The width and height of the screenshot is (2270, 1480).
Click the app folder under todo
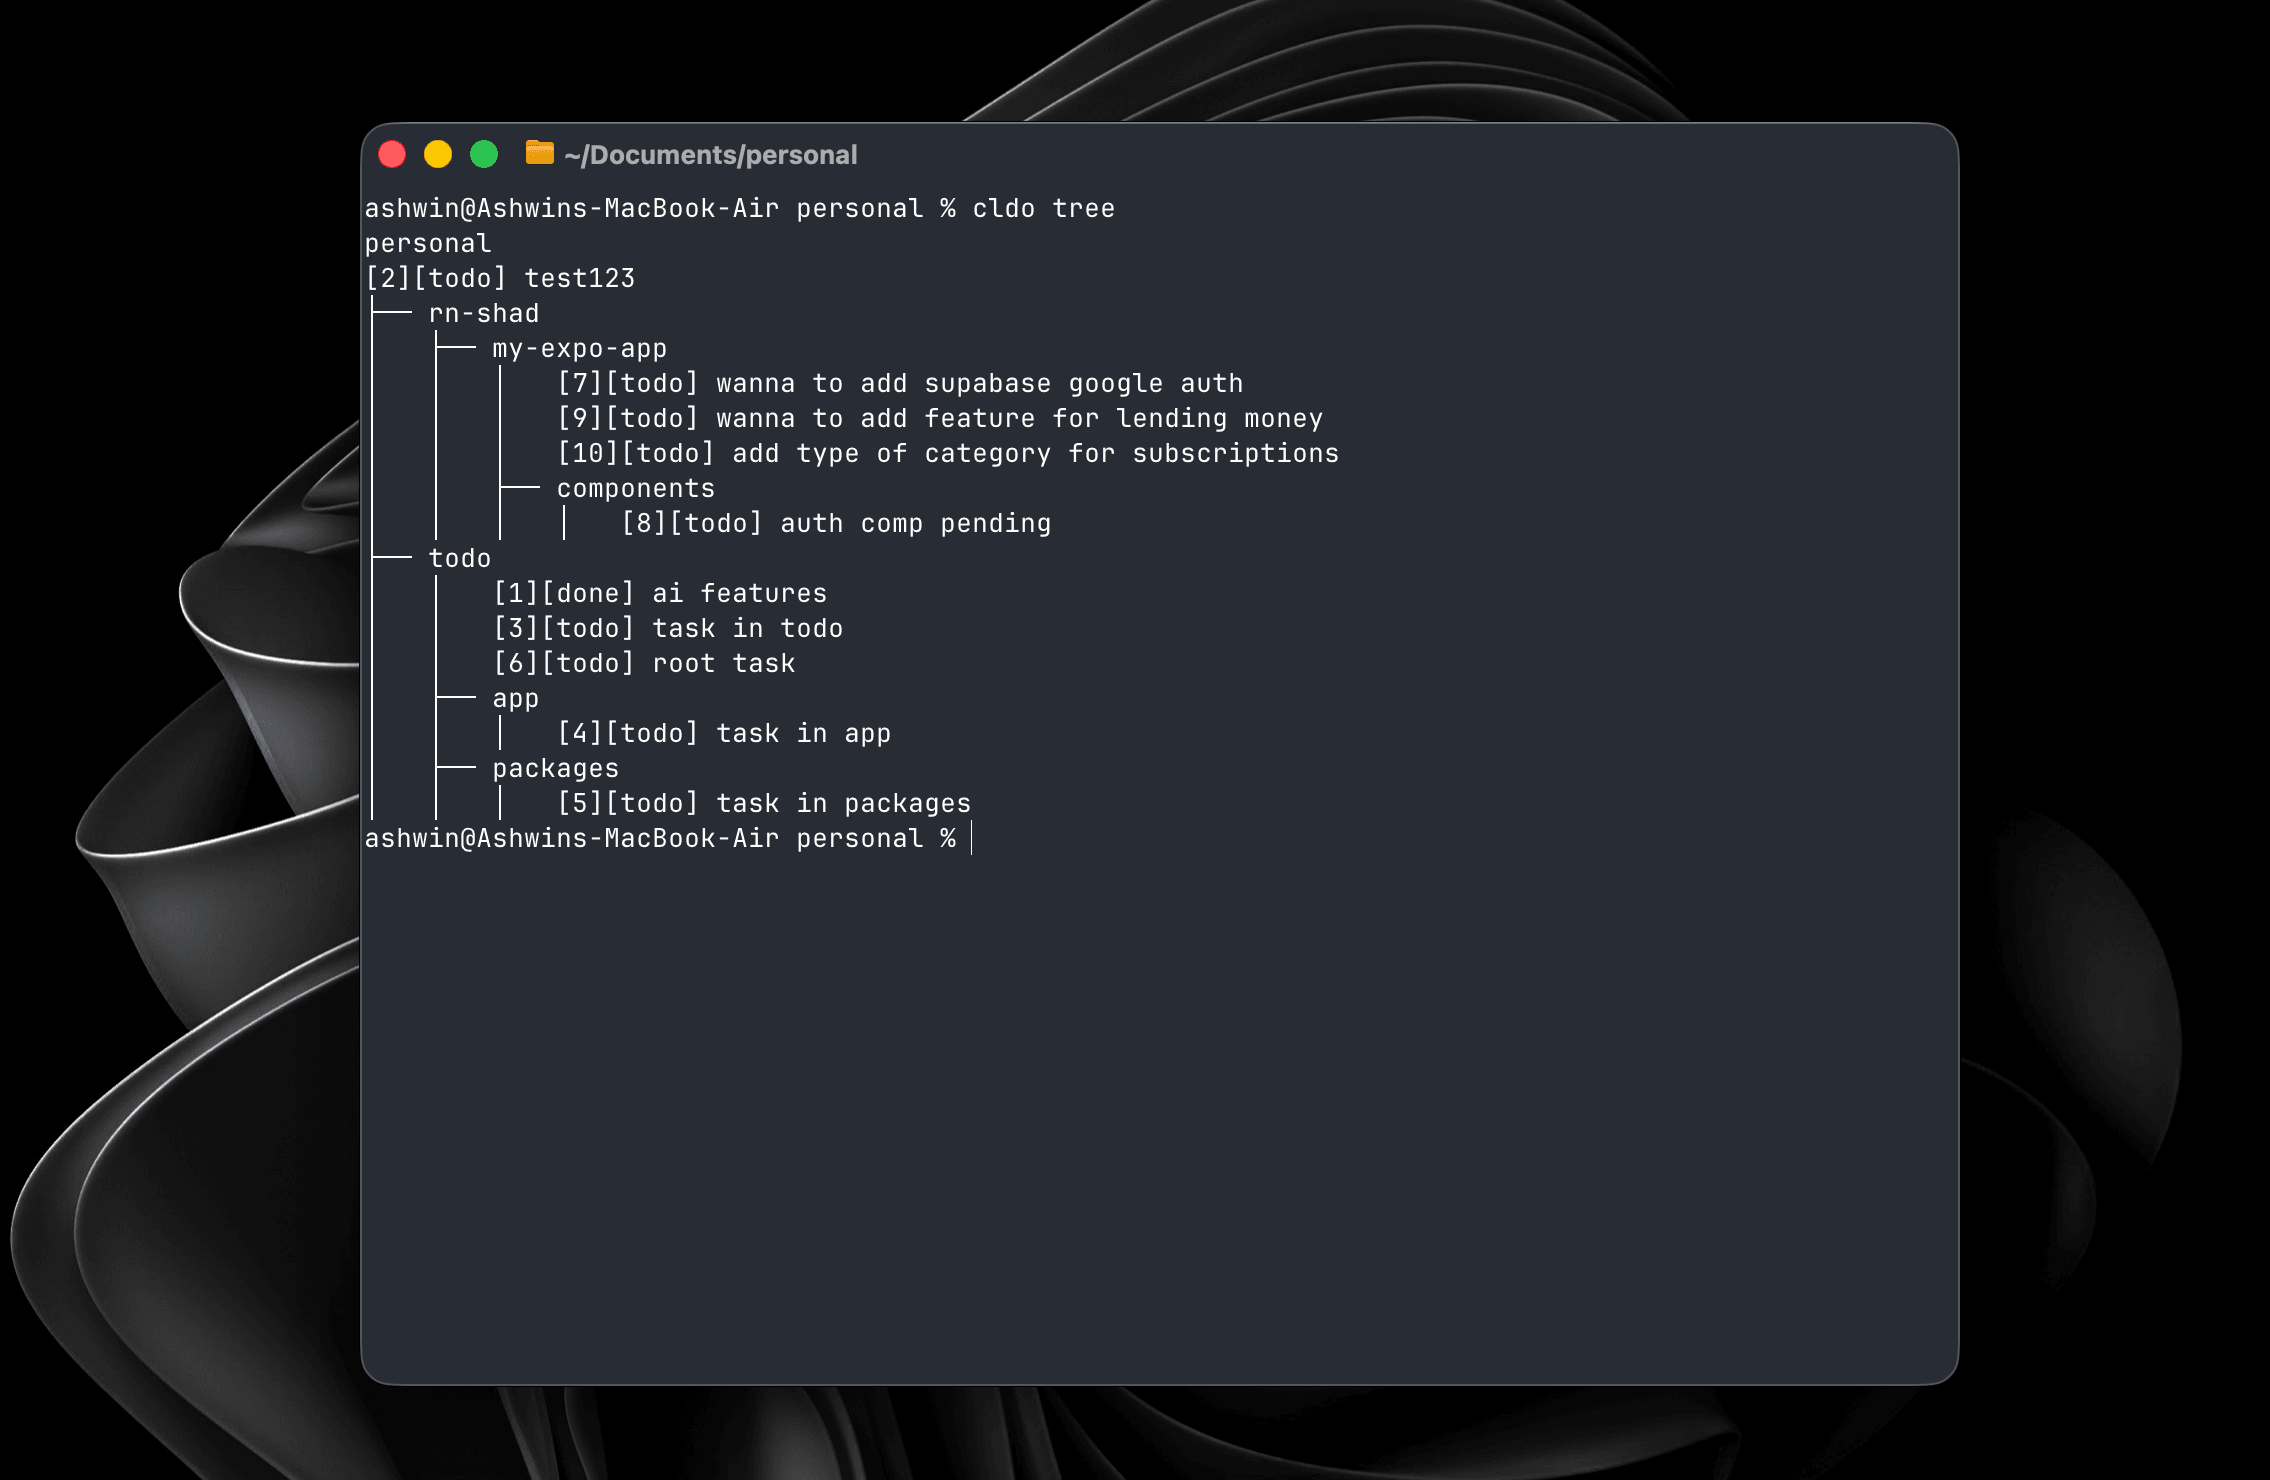click(x=516, y=699)
